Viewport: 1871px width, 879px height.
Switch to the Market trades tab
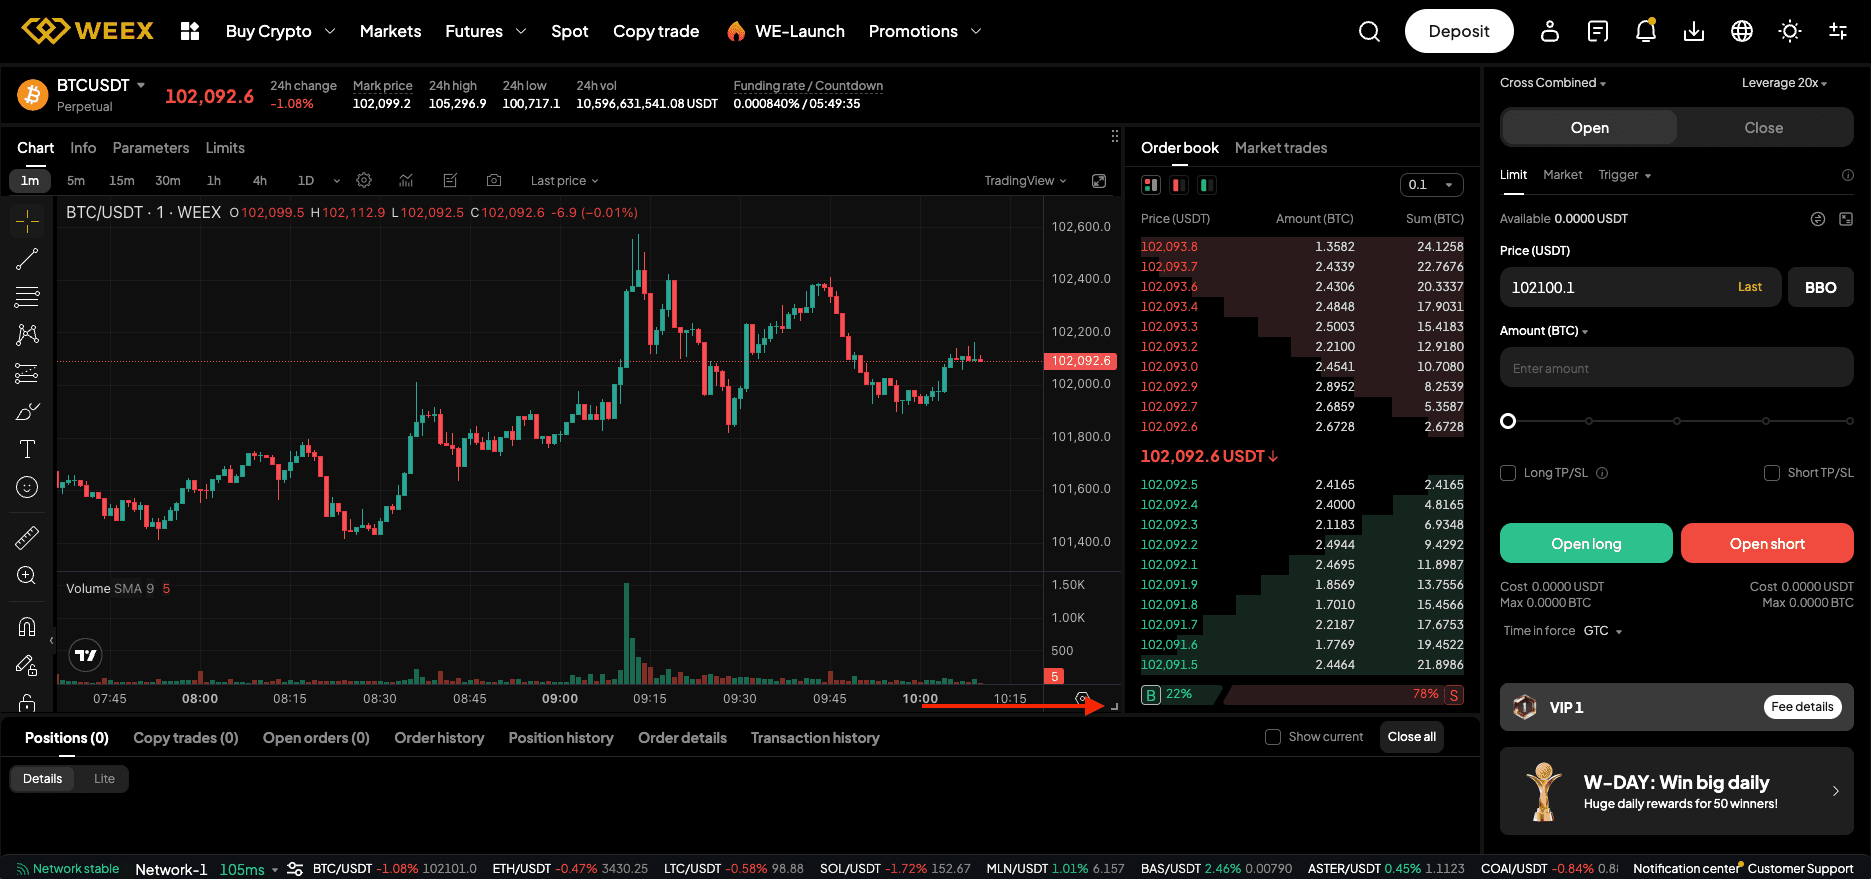coord(1280,148)
